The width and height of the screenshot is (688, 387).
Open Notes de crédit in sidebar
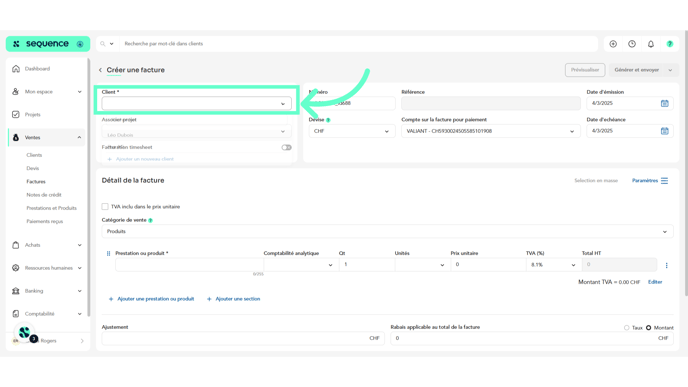click(x=44, y=195)
